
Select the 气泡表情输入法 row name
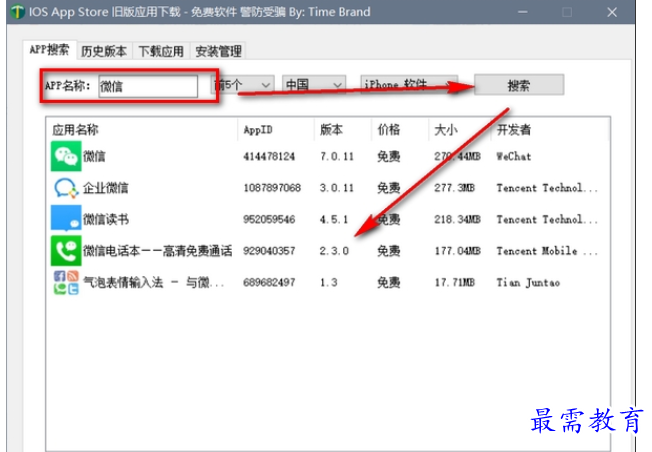point(153,282)
